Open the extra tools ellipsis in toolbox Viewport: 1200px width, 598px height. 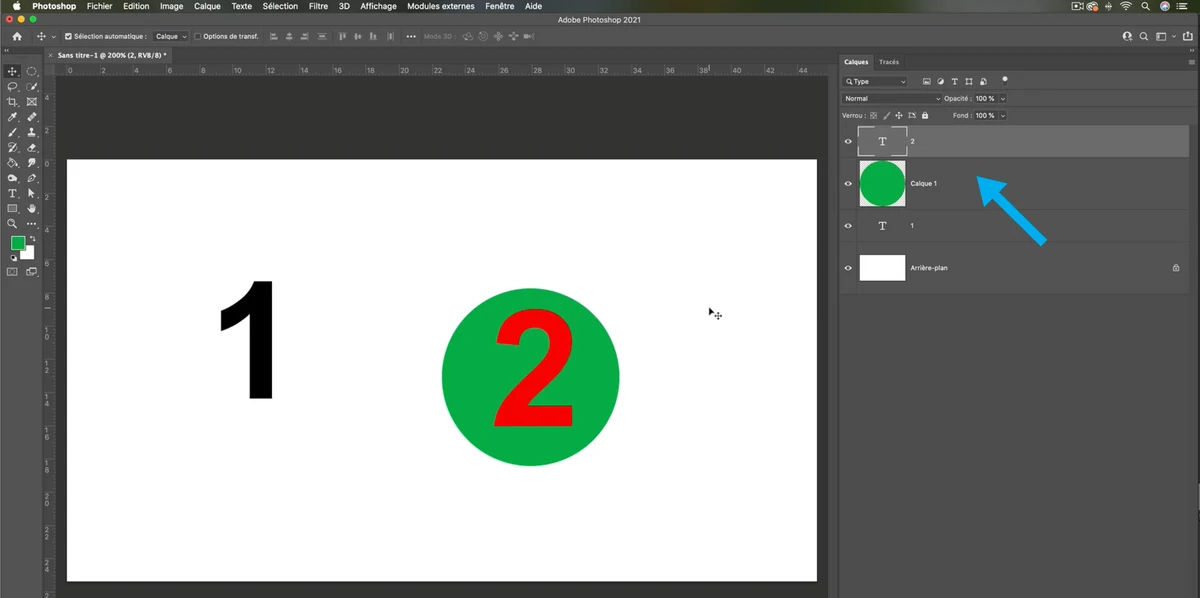(32, 224)
